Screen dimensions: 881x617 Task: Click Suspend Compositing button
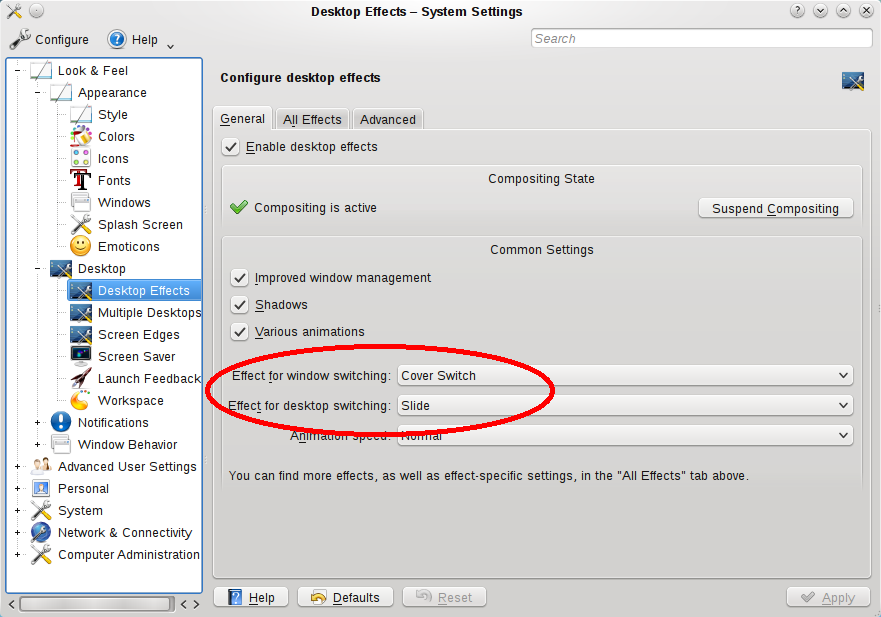tap(775, 208)
